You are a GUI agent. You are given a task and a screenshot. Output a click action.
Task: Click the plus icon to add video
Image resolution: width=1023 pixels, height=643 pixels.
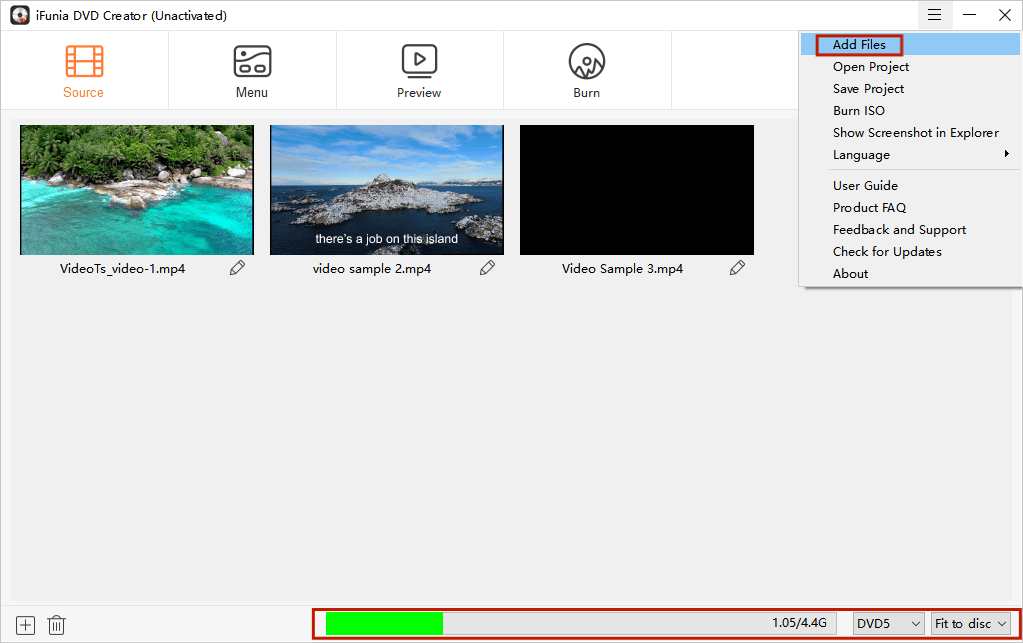pyautogui.click(x=26, y=625)
